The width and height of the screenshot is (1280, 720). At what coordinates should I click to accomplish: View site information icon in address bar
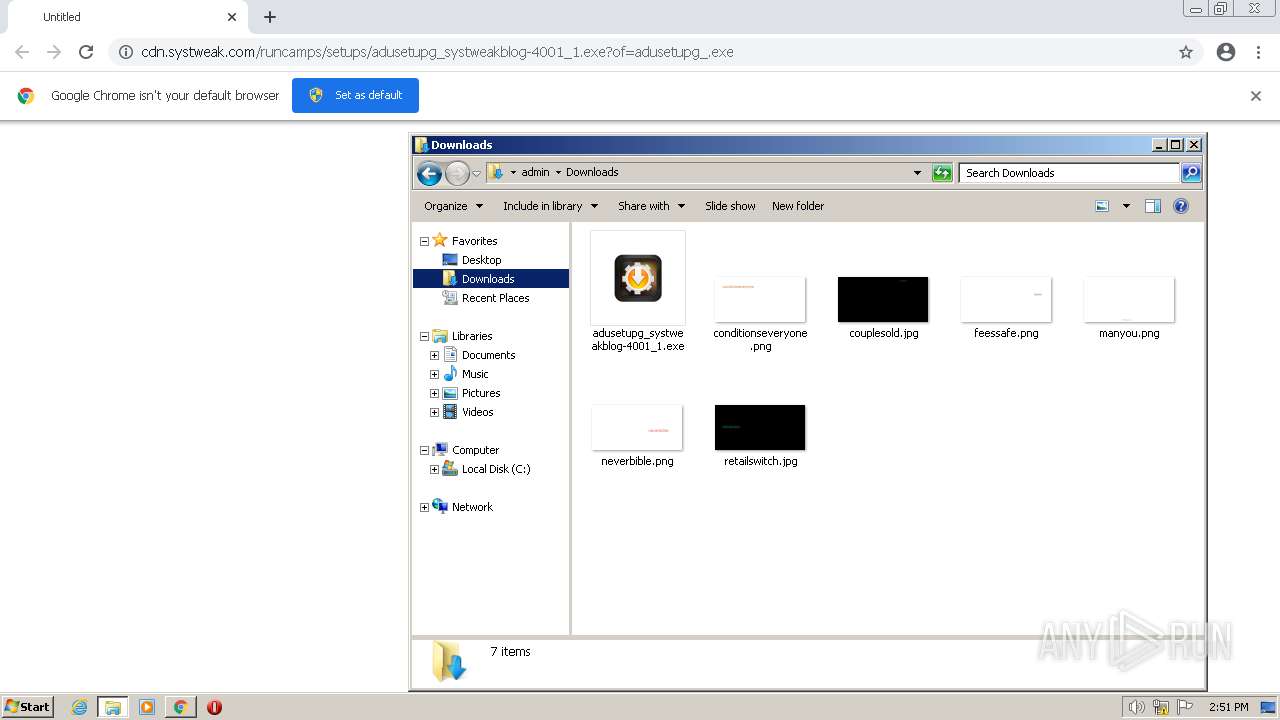point(126,52)
